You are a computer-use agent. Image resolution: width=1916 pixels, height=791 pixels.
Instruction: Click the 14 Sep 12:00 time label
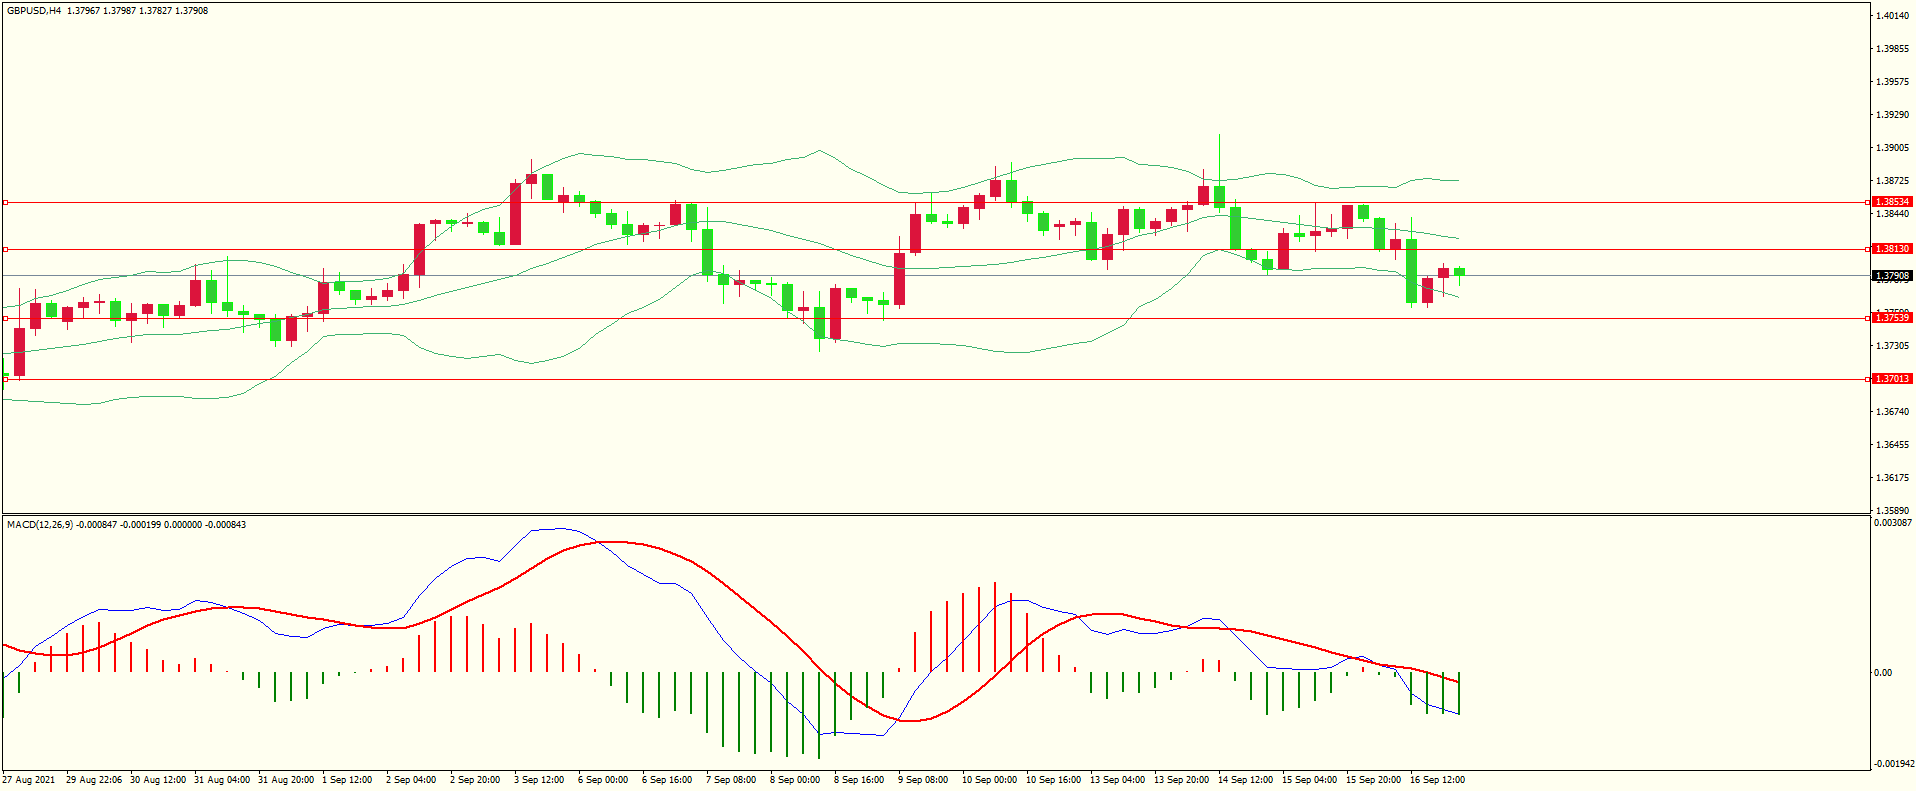click(1246, 780)
